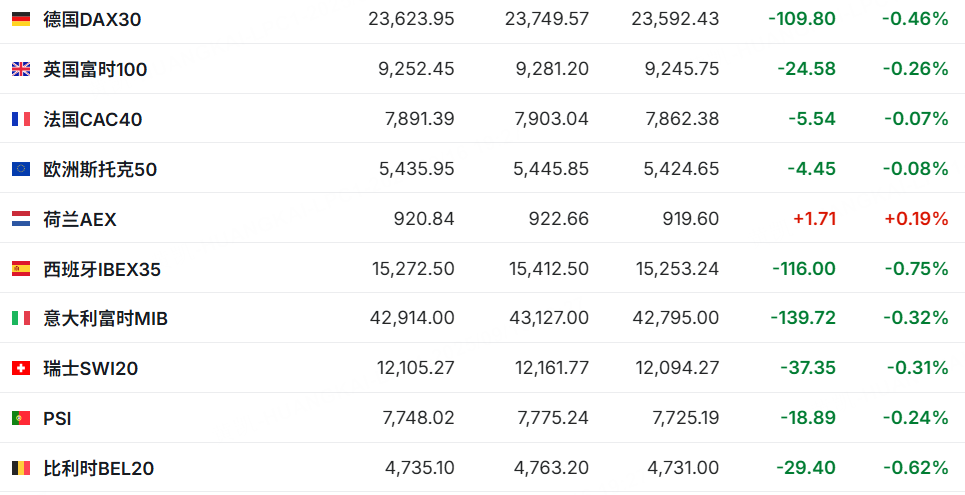965x495 pixels.
Task: Open the 法国CAC40 index page
Action: (93, 119)
